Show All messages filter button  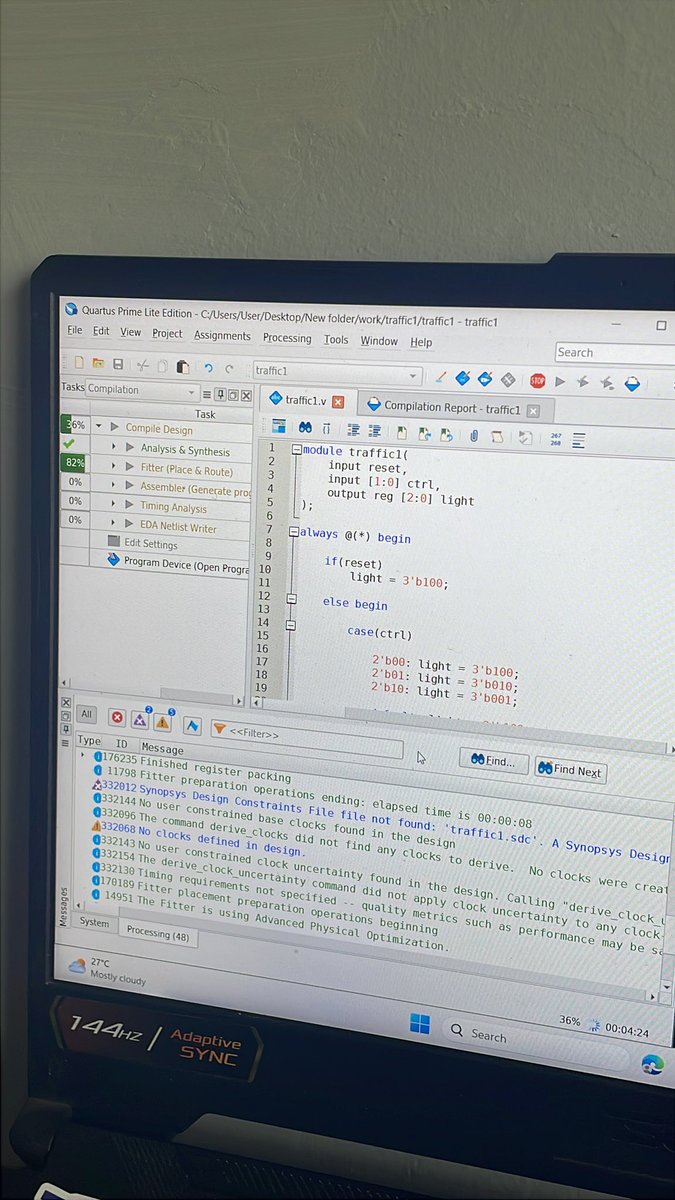point(87,714)
